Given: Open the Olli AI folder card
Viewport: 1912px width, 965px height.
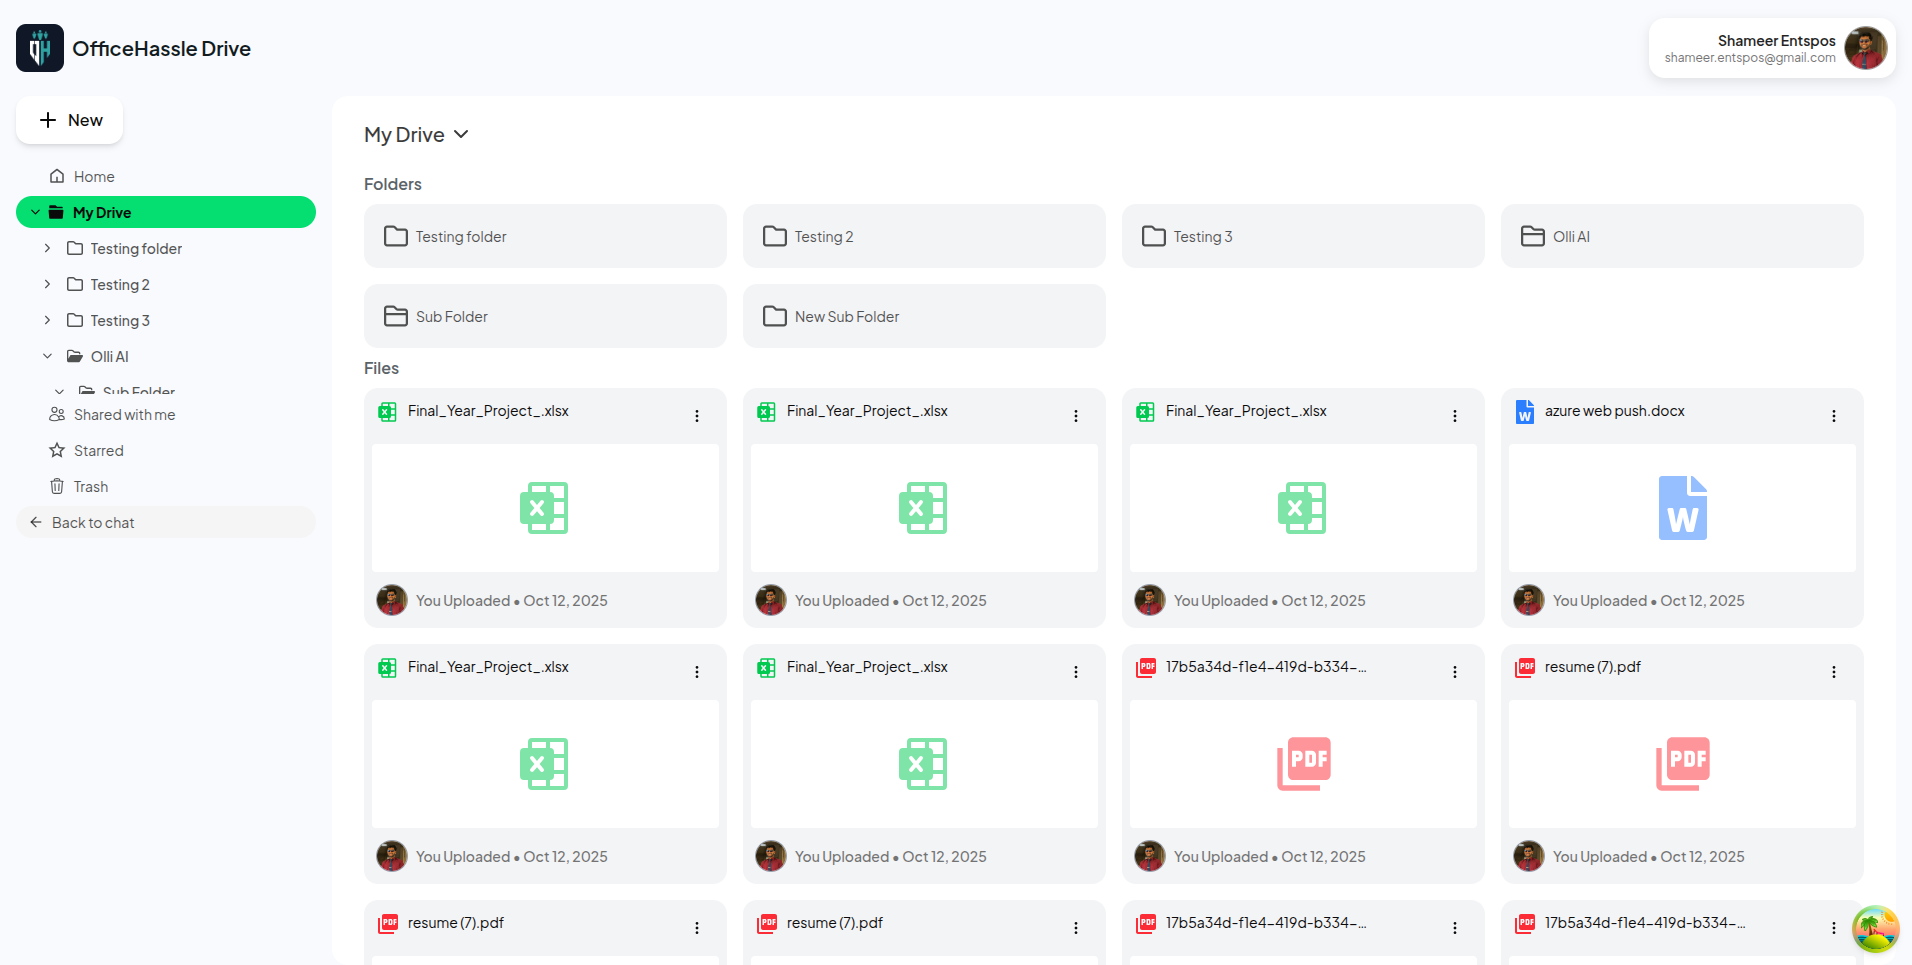Looking at the screenshot, I should pyautogui.click(x=1682, y=236).
